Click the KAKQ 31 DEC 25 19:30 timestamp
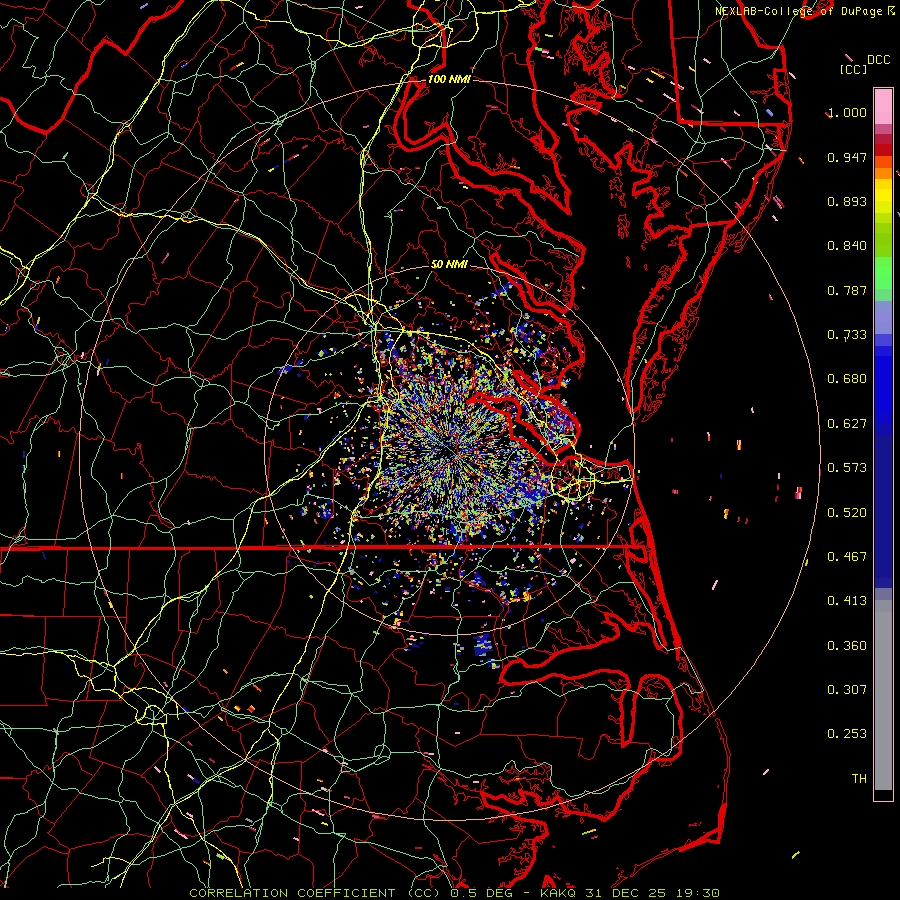 [630, 893]
